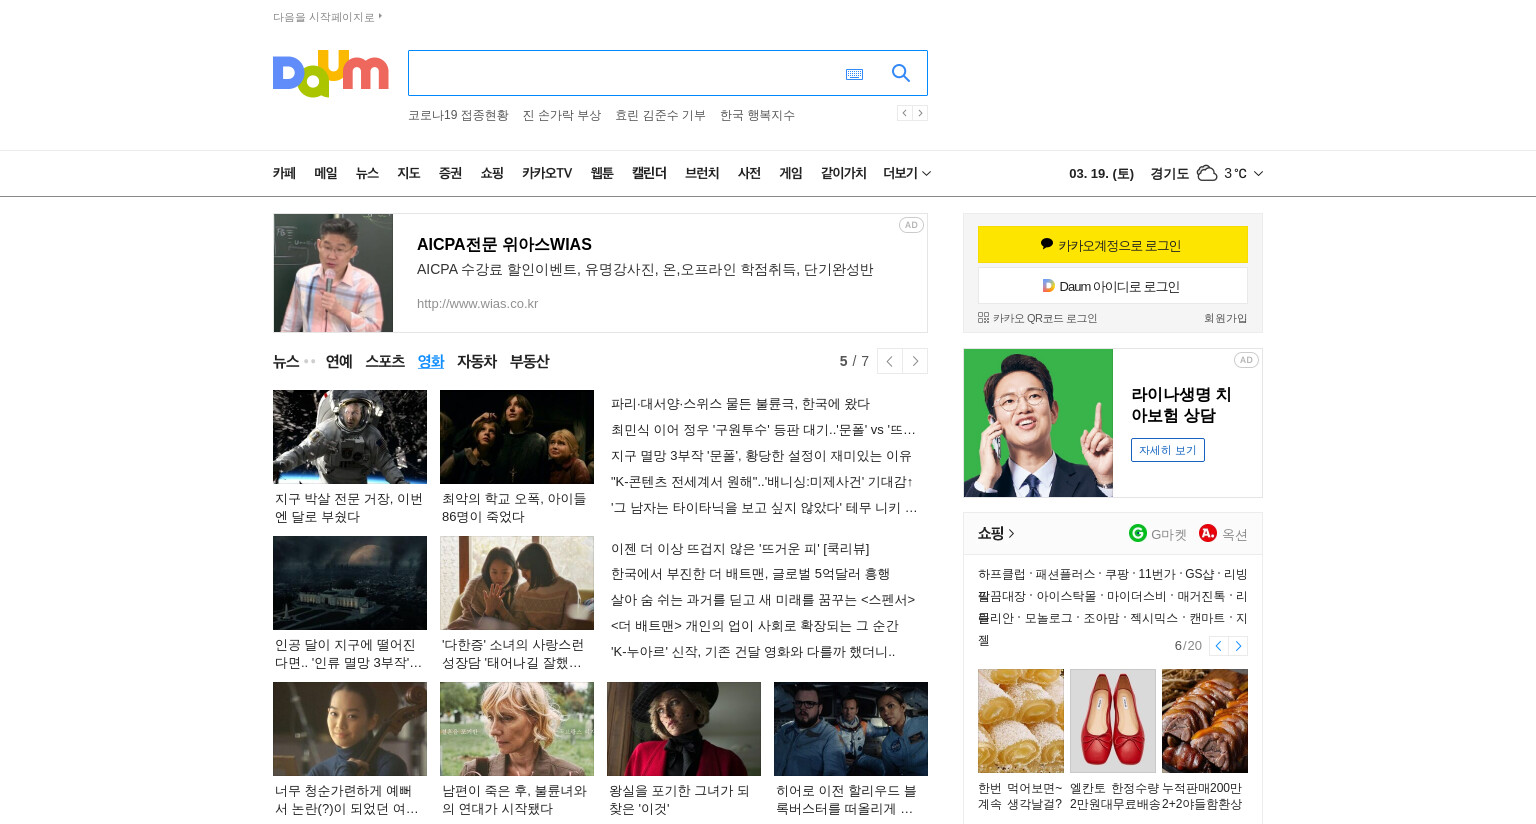This screenshot has width=1536, height=824.
Task: Open 메일 in navigation bar
Action: pyautogui.click(x=326, y=173)
